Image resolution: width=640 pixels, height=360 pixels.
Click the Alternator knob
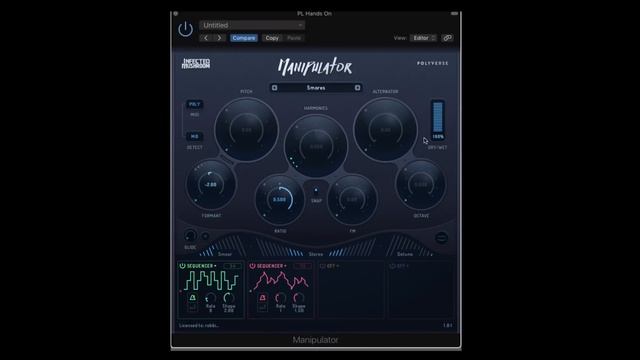tap(385, 130)
